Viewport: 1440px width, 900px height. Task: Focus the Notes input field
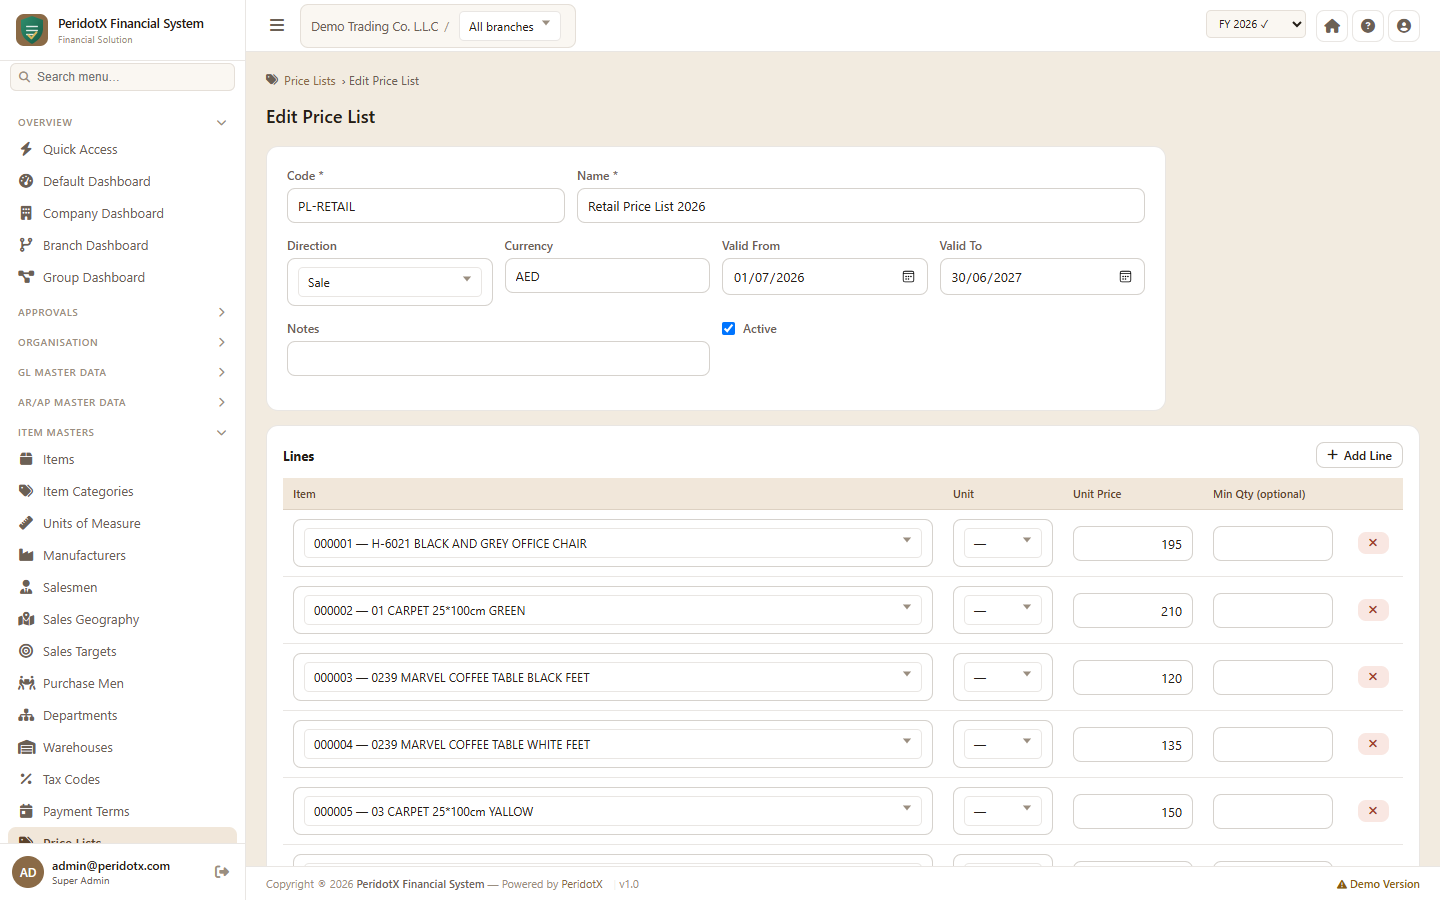click(498, 358)
